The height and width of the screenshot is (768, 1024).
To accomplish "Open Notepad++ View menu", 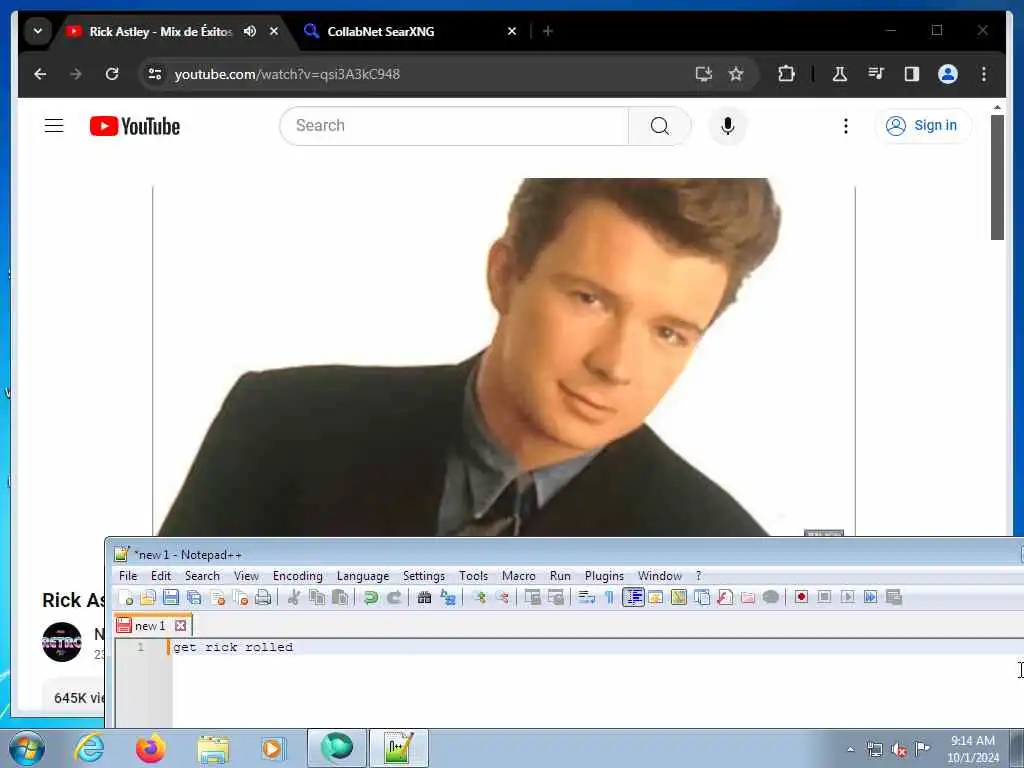I will pos(246,575).
